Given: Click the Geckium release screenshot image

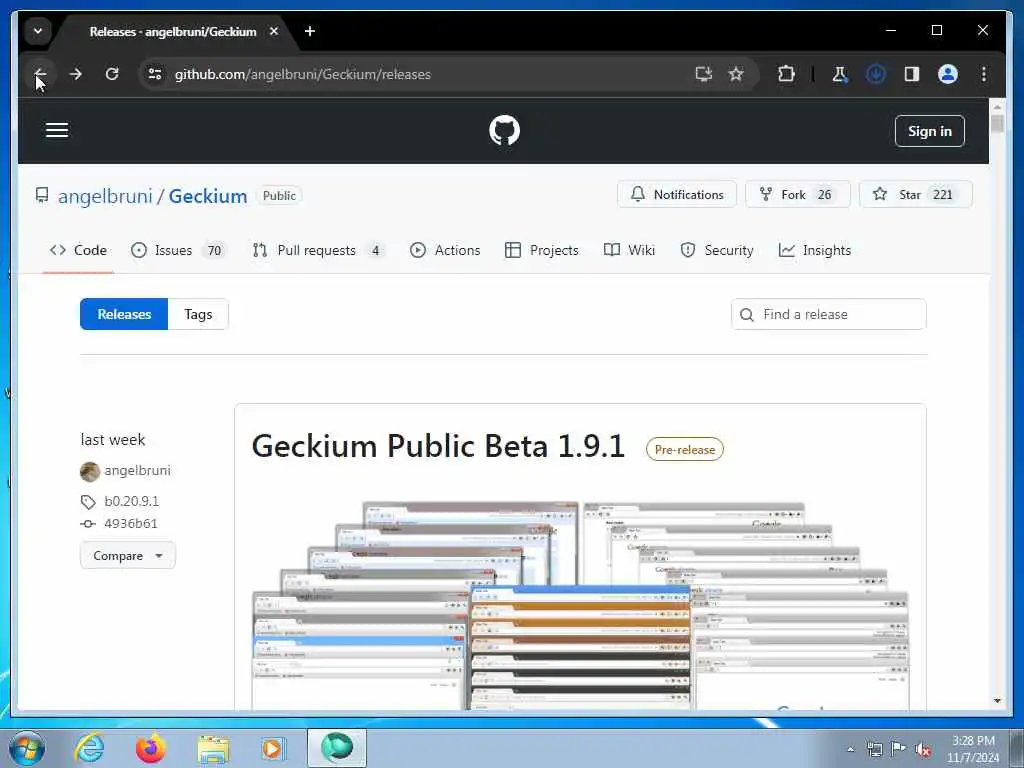Looking at the screenshot, I should [x=580, y=605].
